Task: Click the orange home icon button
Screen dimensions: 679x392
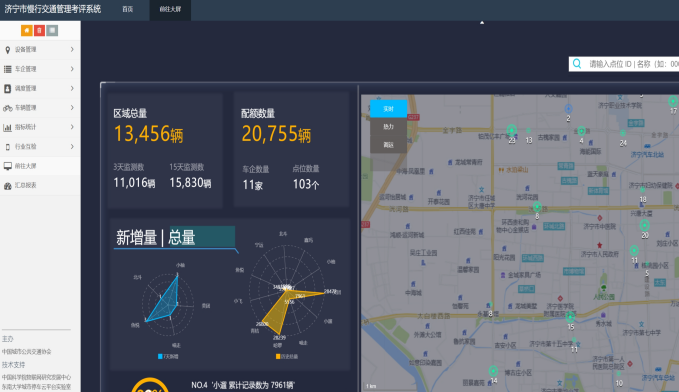Action: click(x=27, y=30)
